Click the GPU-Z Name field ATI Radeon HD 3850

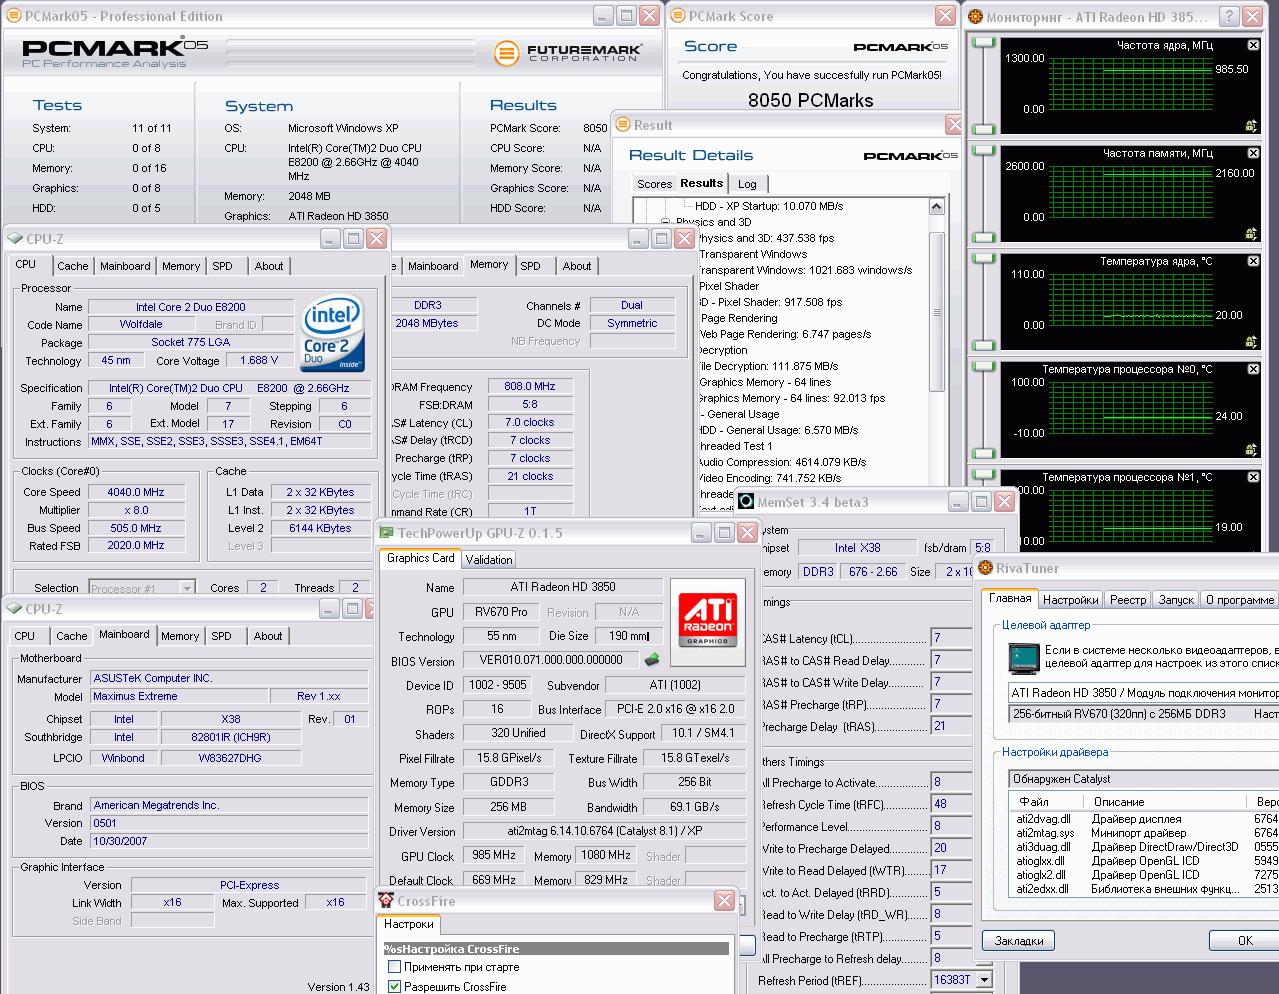pyautogui.click(x=563, y=587)
